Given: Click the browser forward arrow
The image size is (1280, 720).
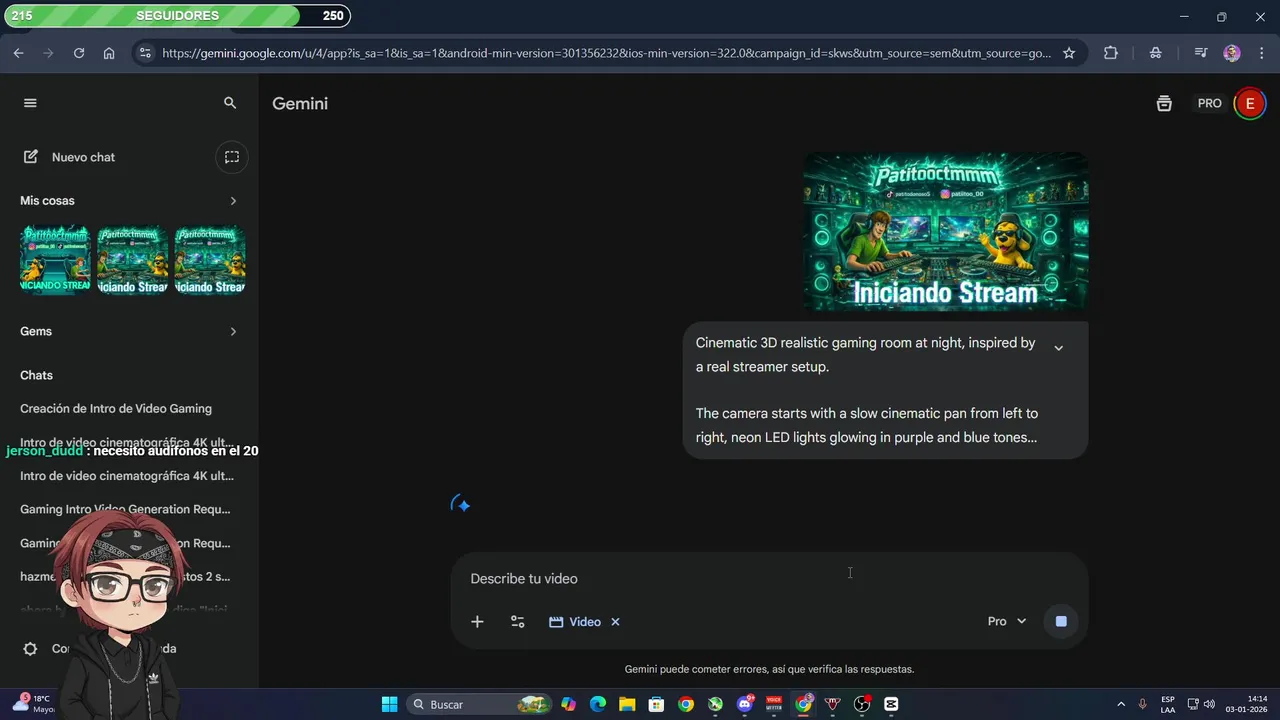Looking at the screenshot, I should [x=48, y=53].
